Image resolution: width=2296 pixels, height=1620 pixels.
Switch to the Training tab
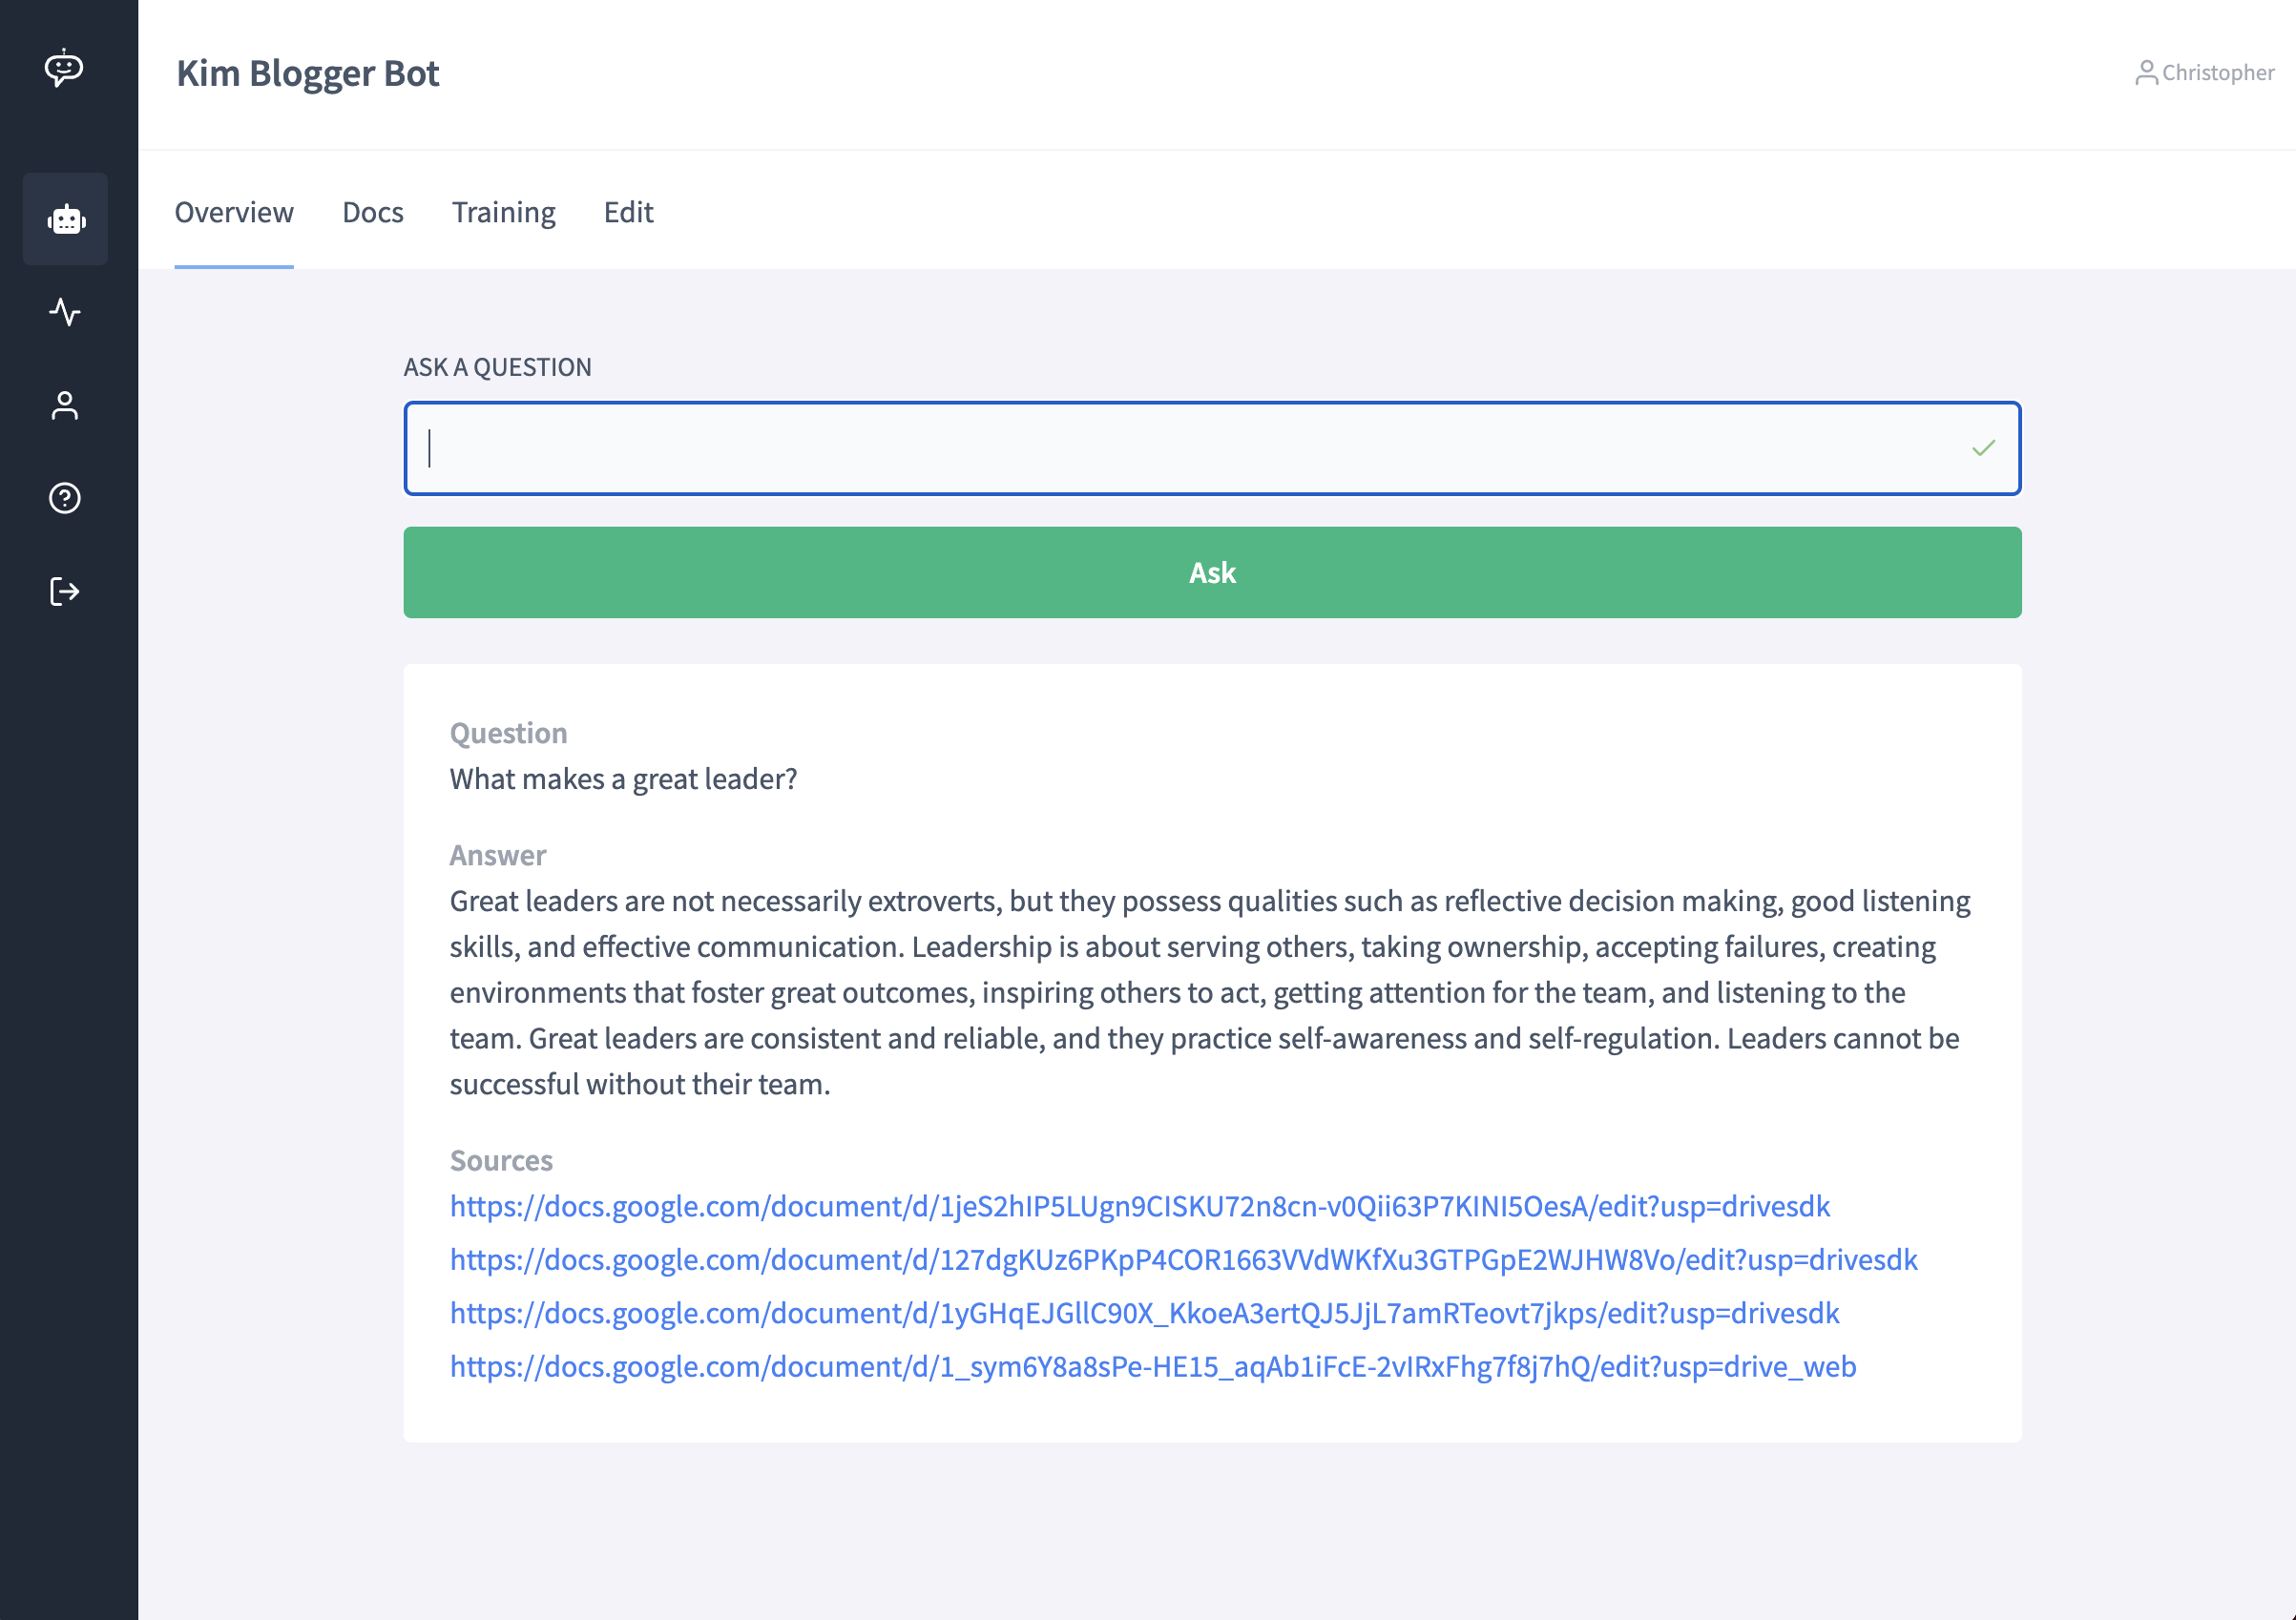click(x=503, y=212)
